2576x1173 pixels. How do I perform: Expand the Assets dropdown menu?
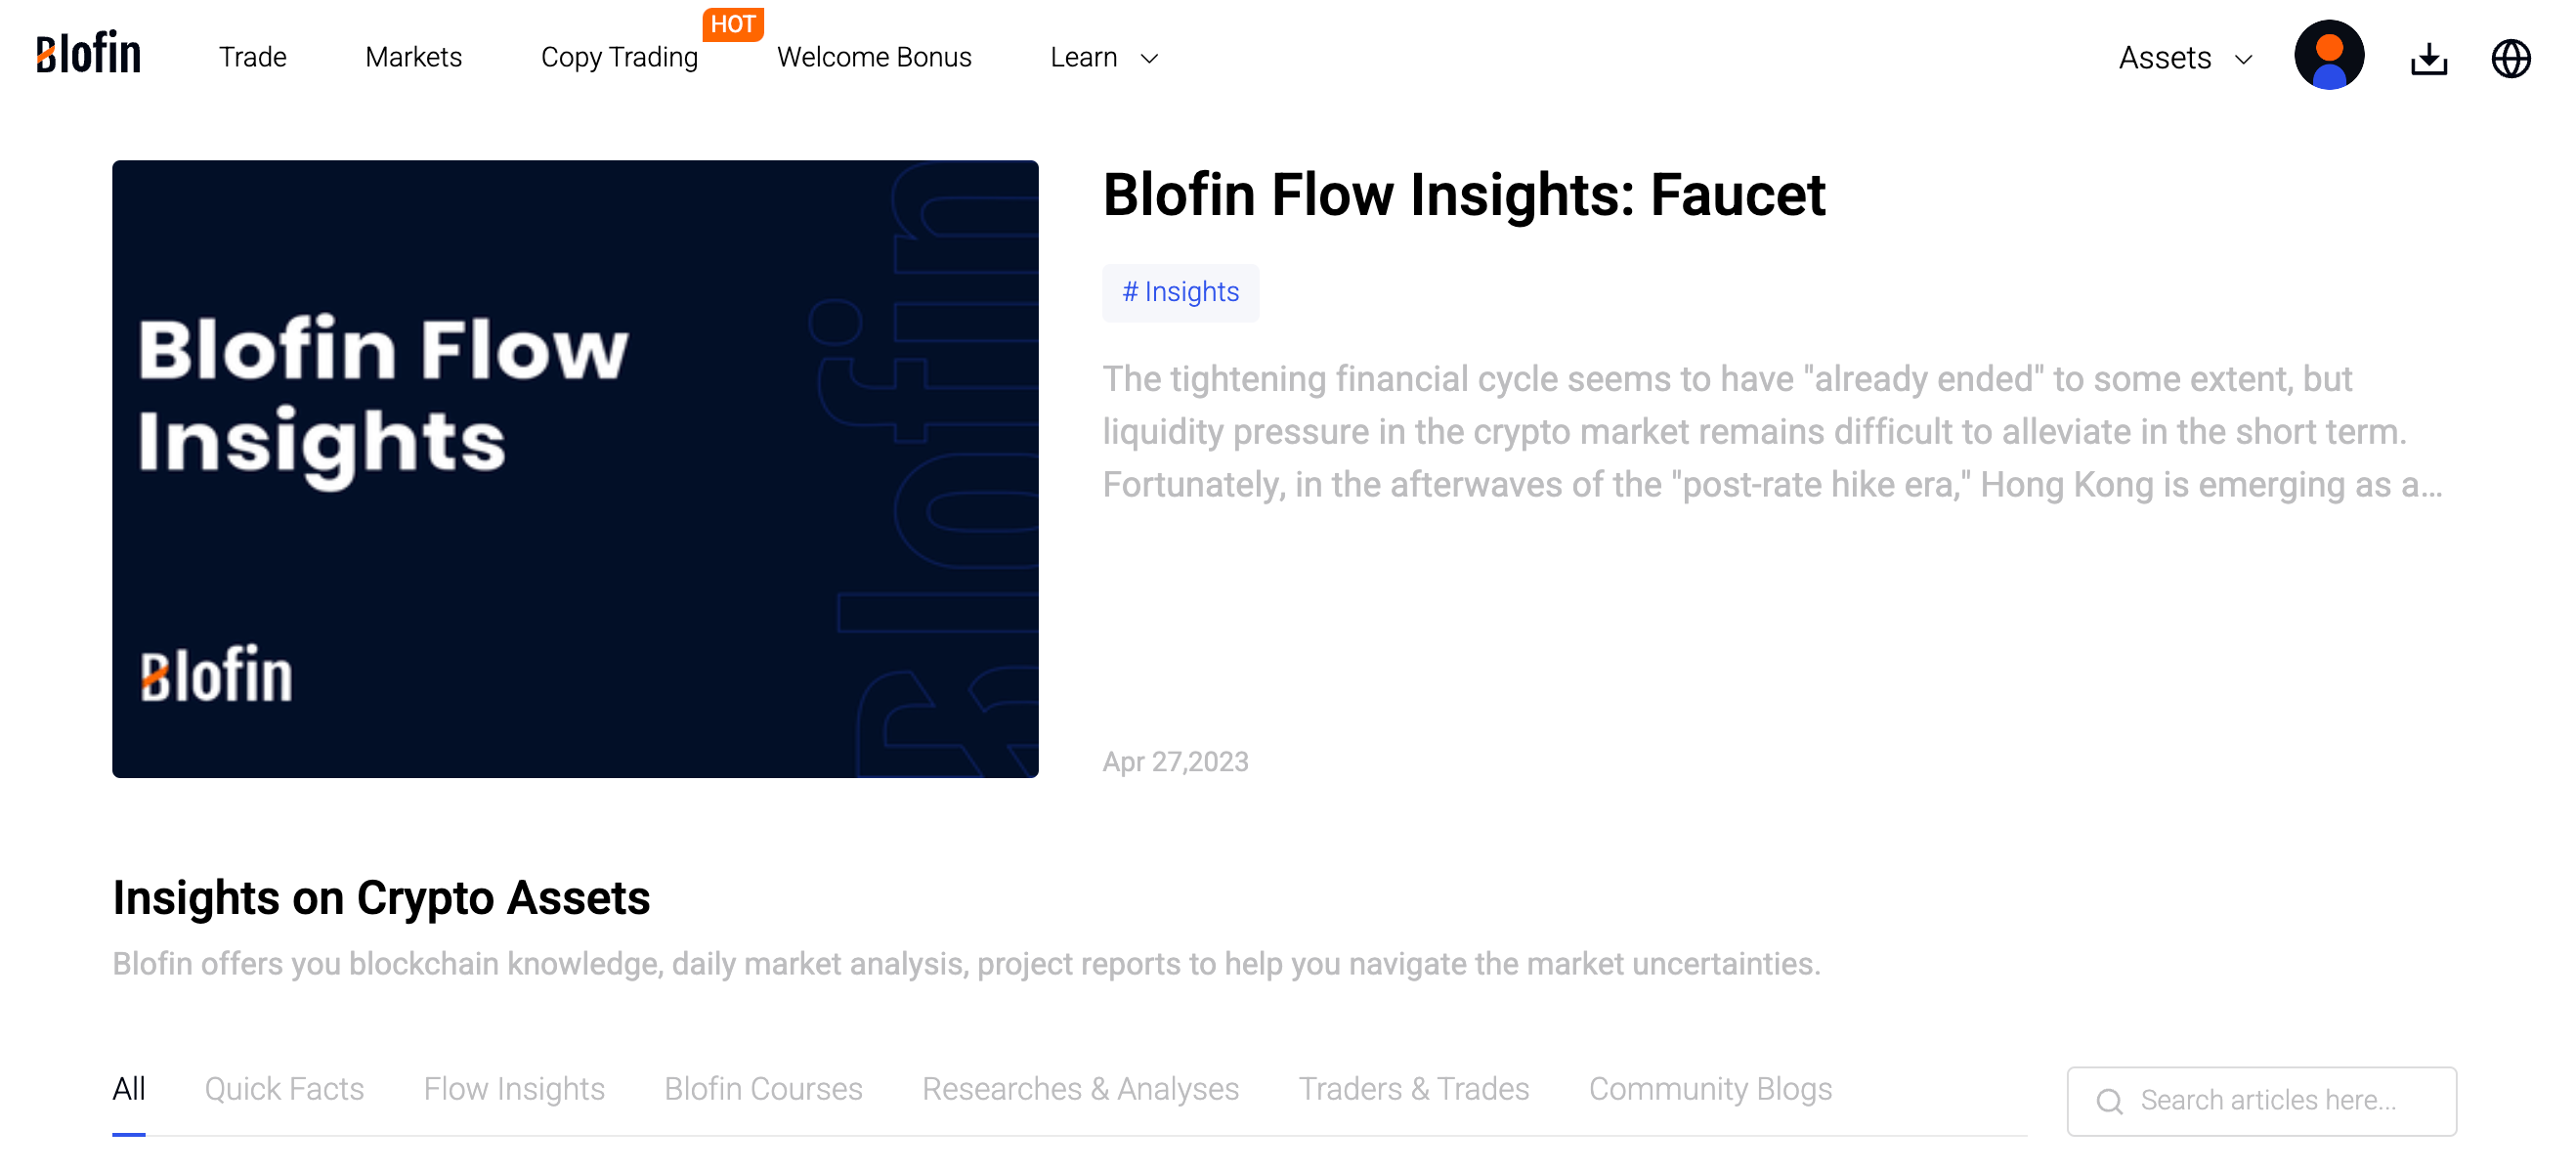[2186, 58]
